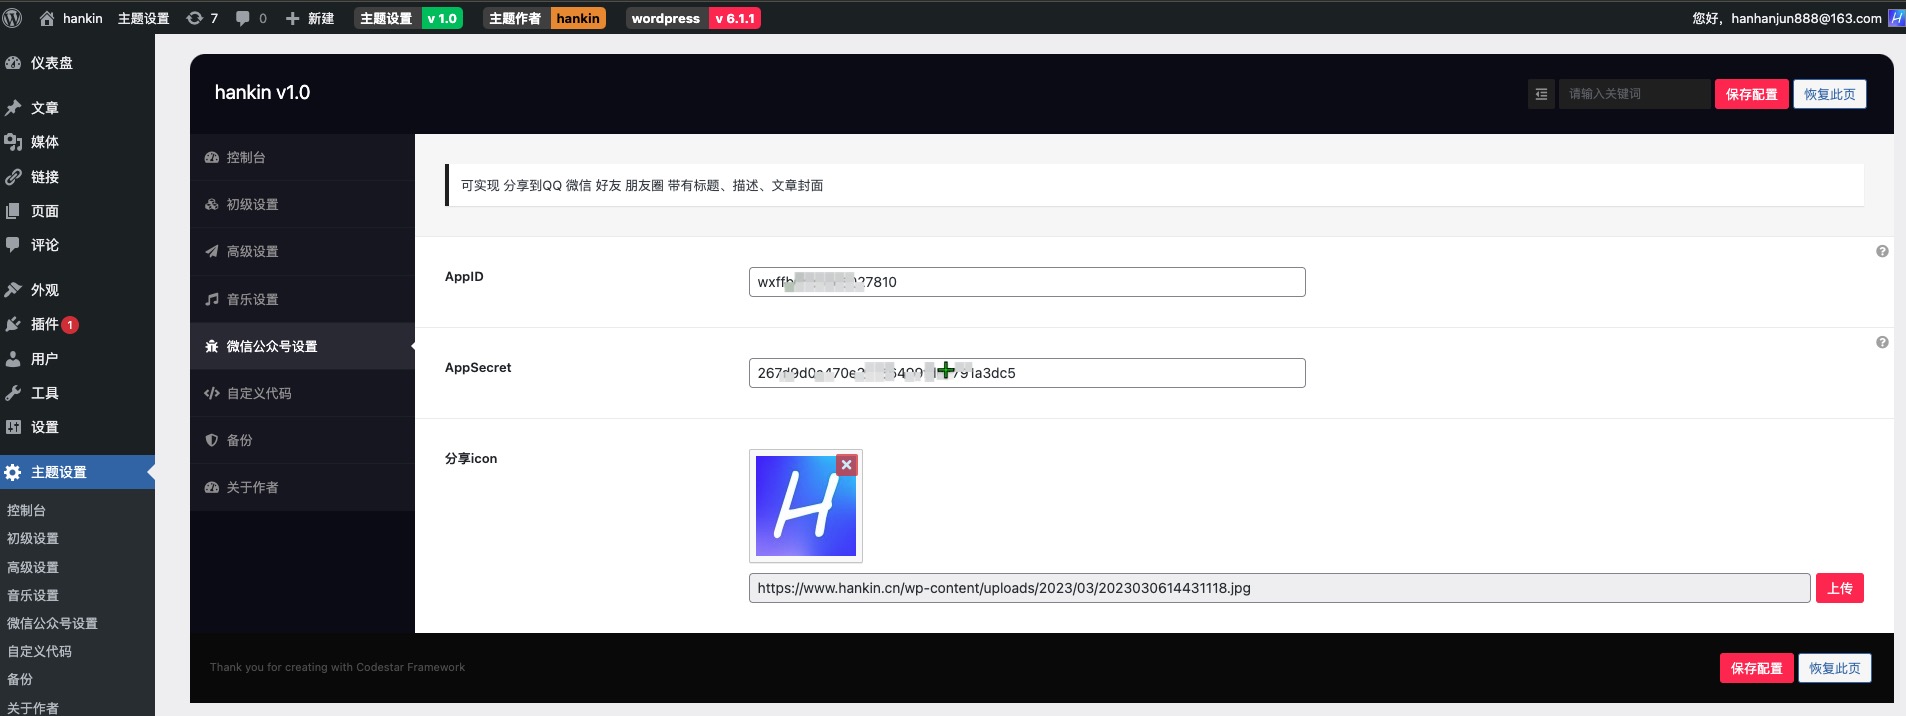Switch to 备份 tab in theme panel
The height and width of the screenshot is (716, 1906).
click(302, 440)
